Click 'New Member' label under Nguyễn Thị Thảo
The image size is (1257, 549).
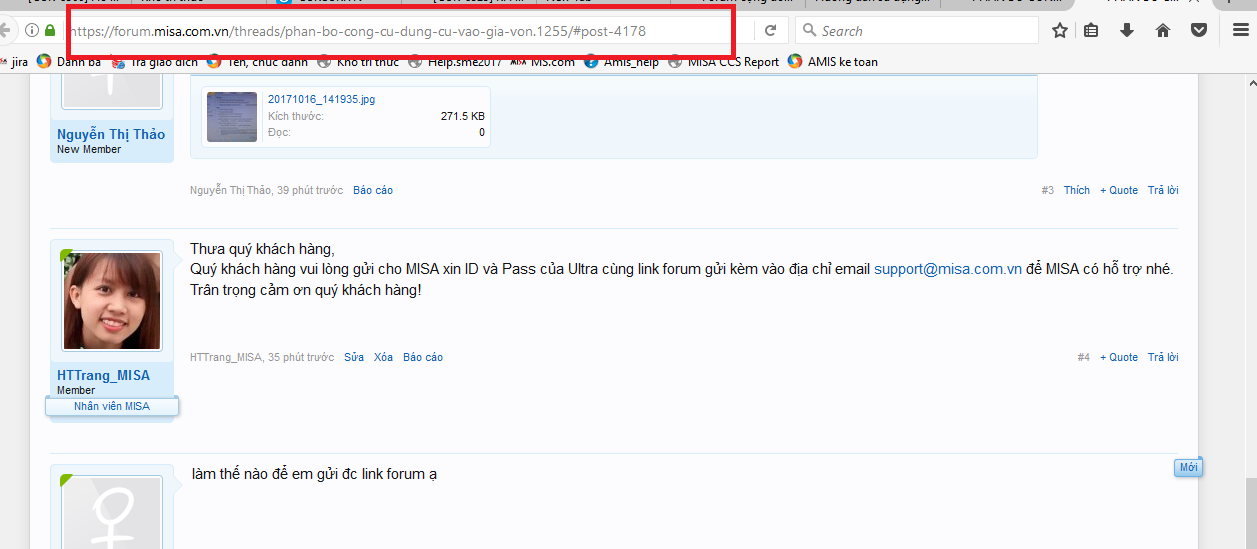coord(89,149)
